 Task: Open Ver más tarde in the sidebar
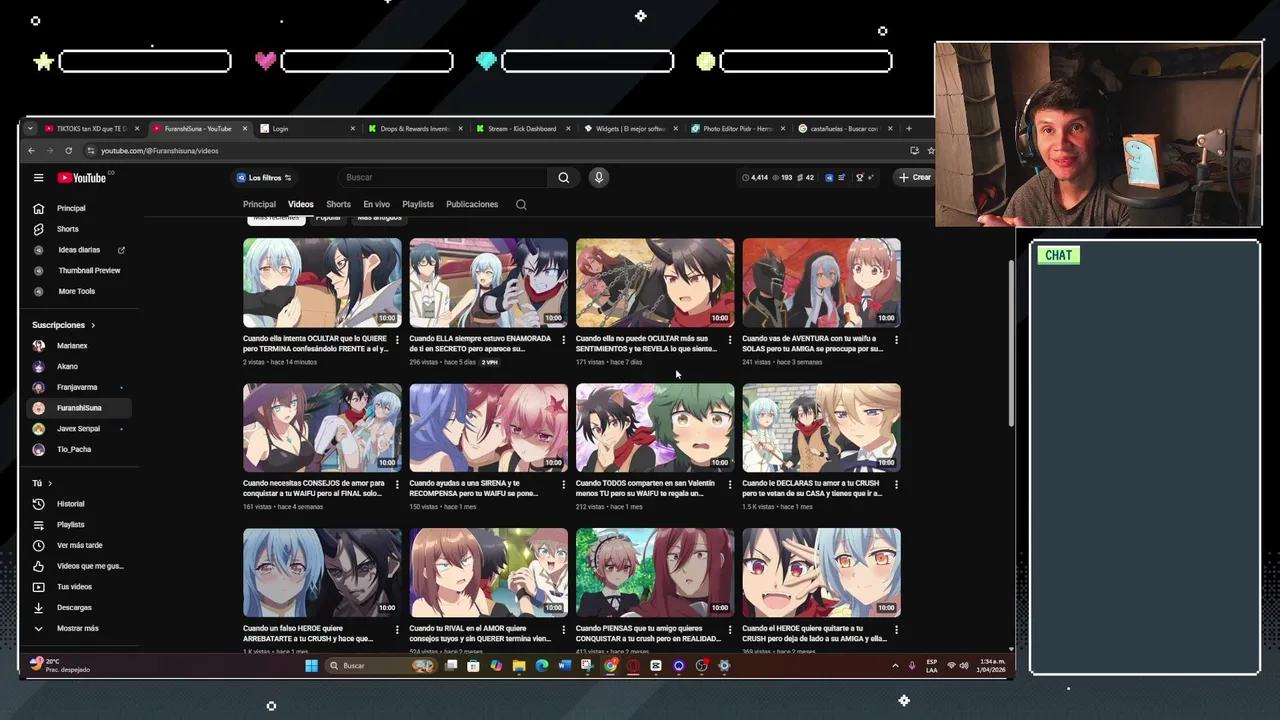79,545
